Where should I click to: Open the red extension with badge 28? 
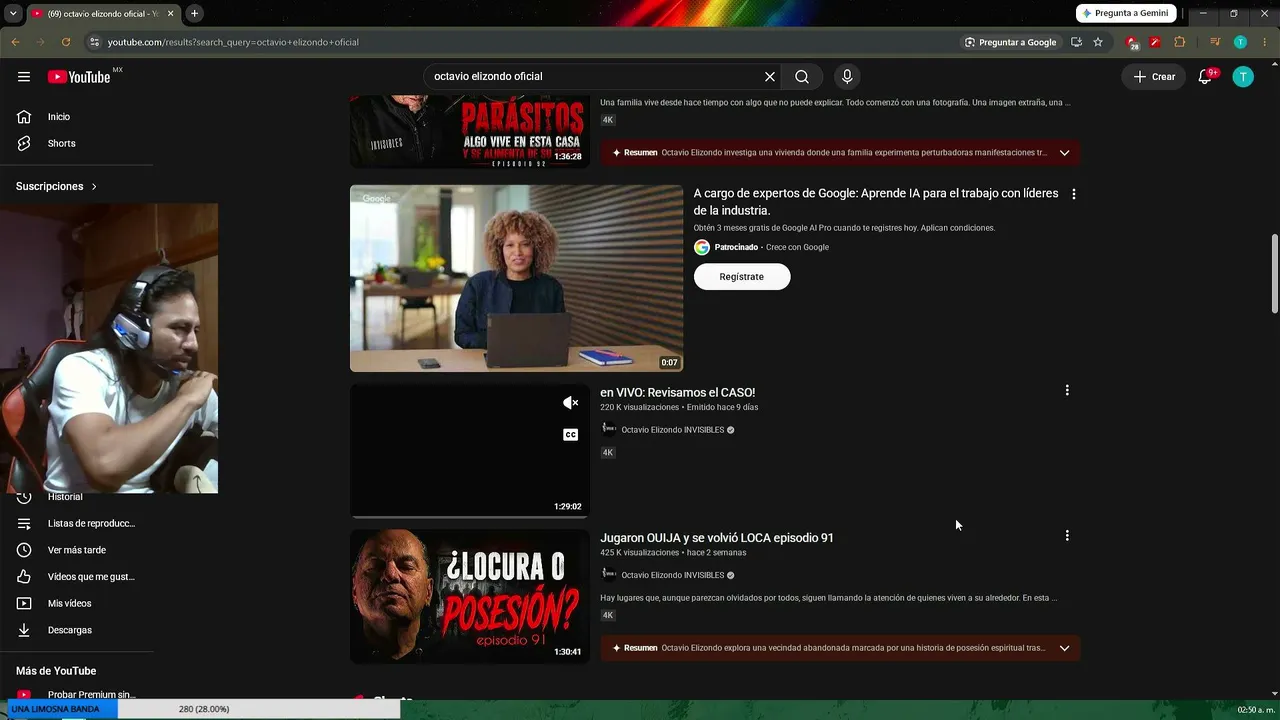tap(1132, 42)
